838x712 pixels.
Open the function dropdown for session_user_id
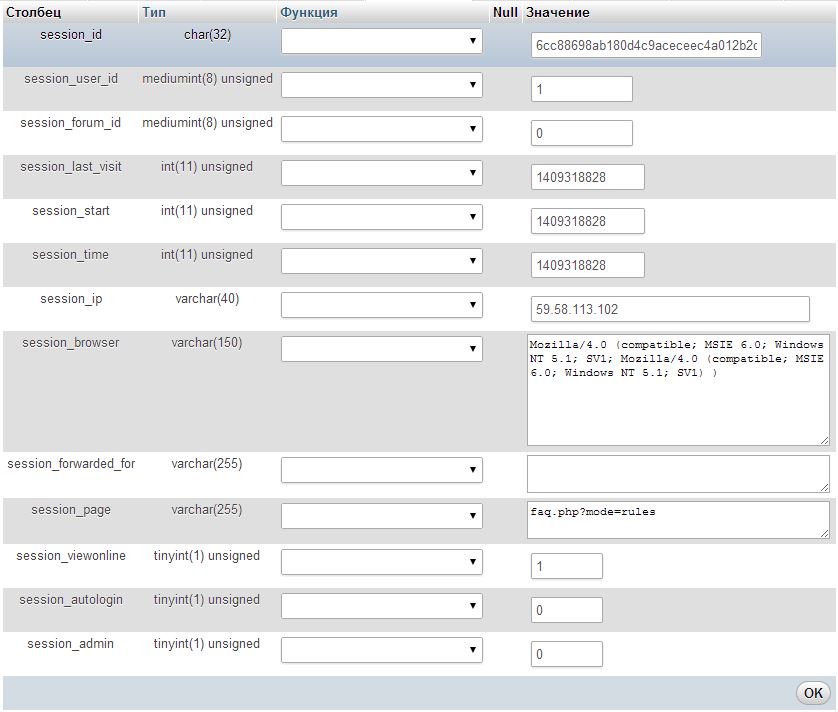(x=381, y=85)
